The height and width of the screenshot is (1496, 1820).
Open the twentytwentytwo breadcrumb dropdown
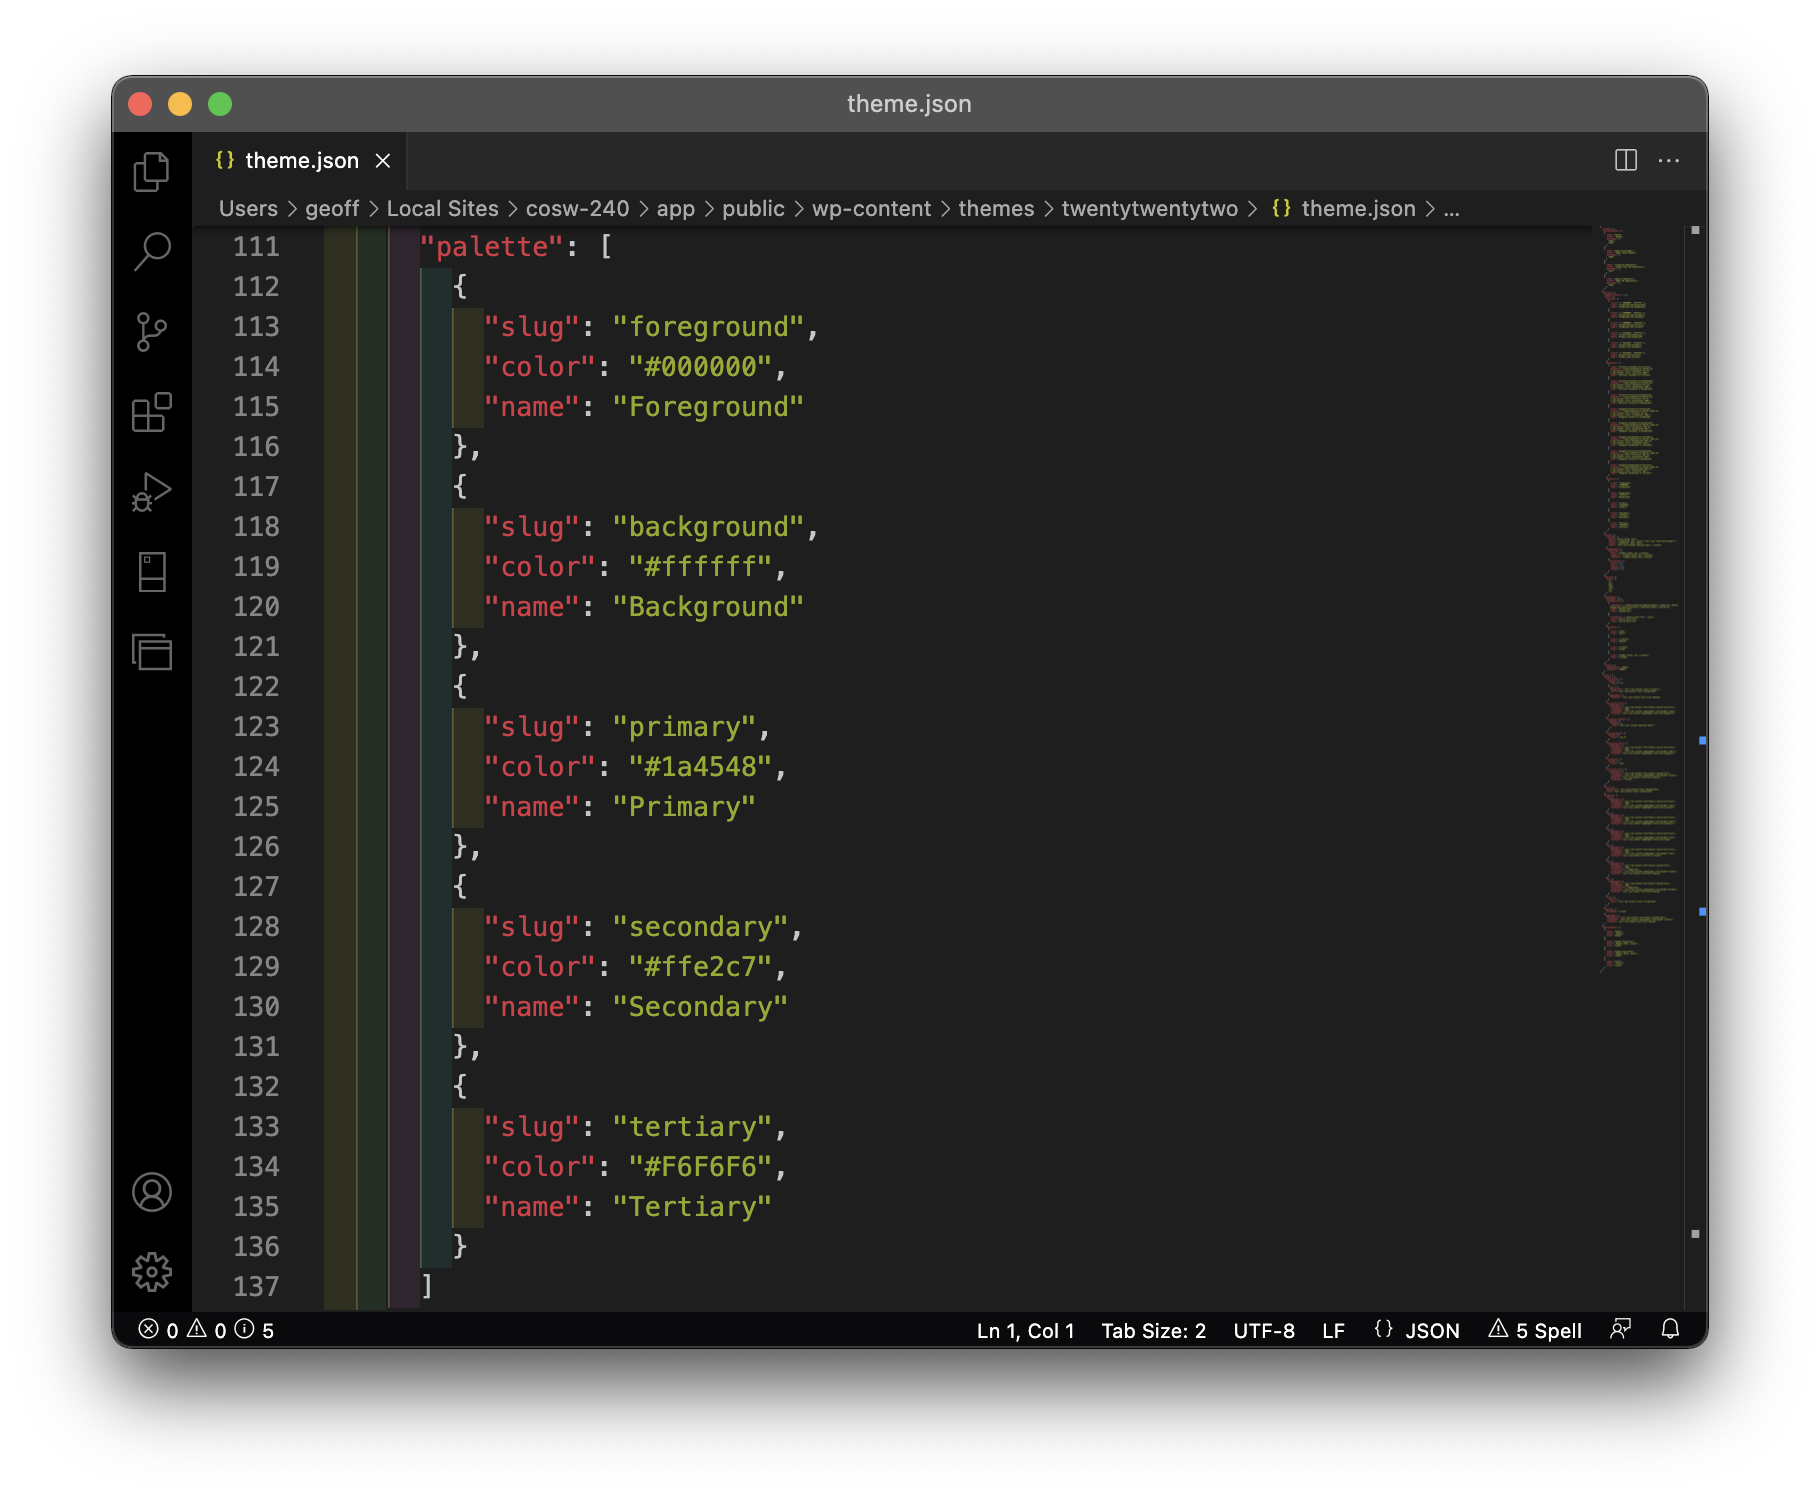(1149, 208)
